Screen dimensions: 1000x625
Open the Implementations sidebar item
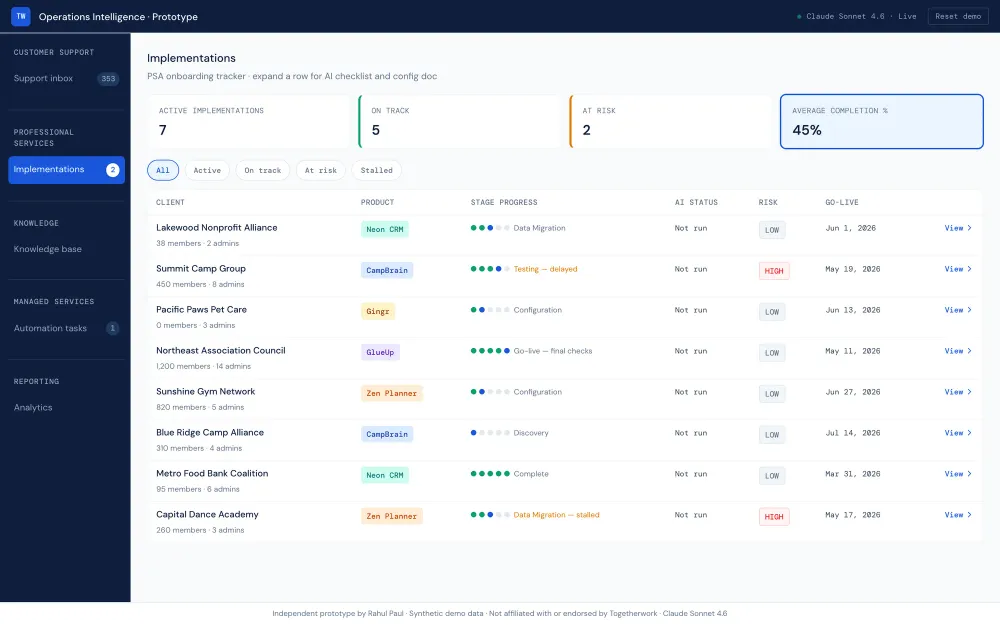(66, 170)
